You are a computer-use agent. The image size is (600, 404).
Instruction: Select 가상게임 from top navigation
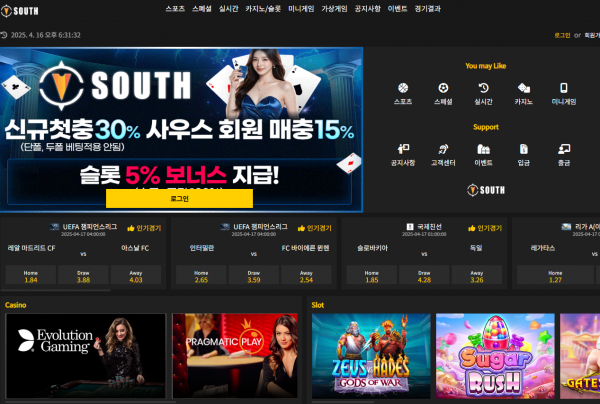[x=333, y=8]
